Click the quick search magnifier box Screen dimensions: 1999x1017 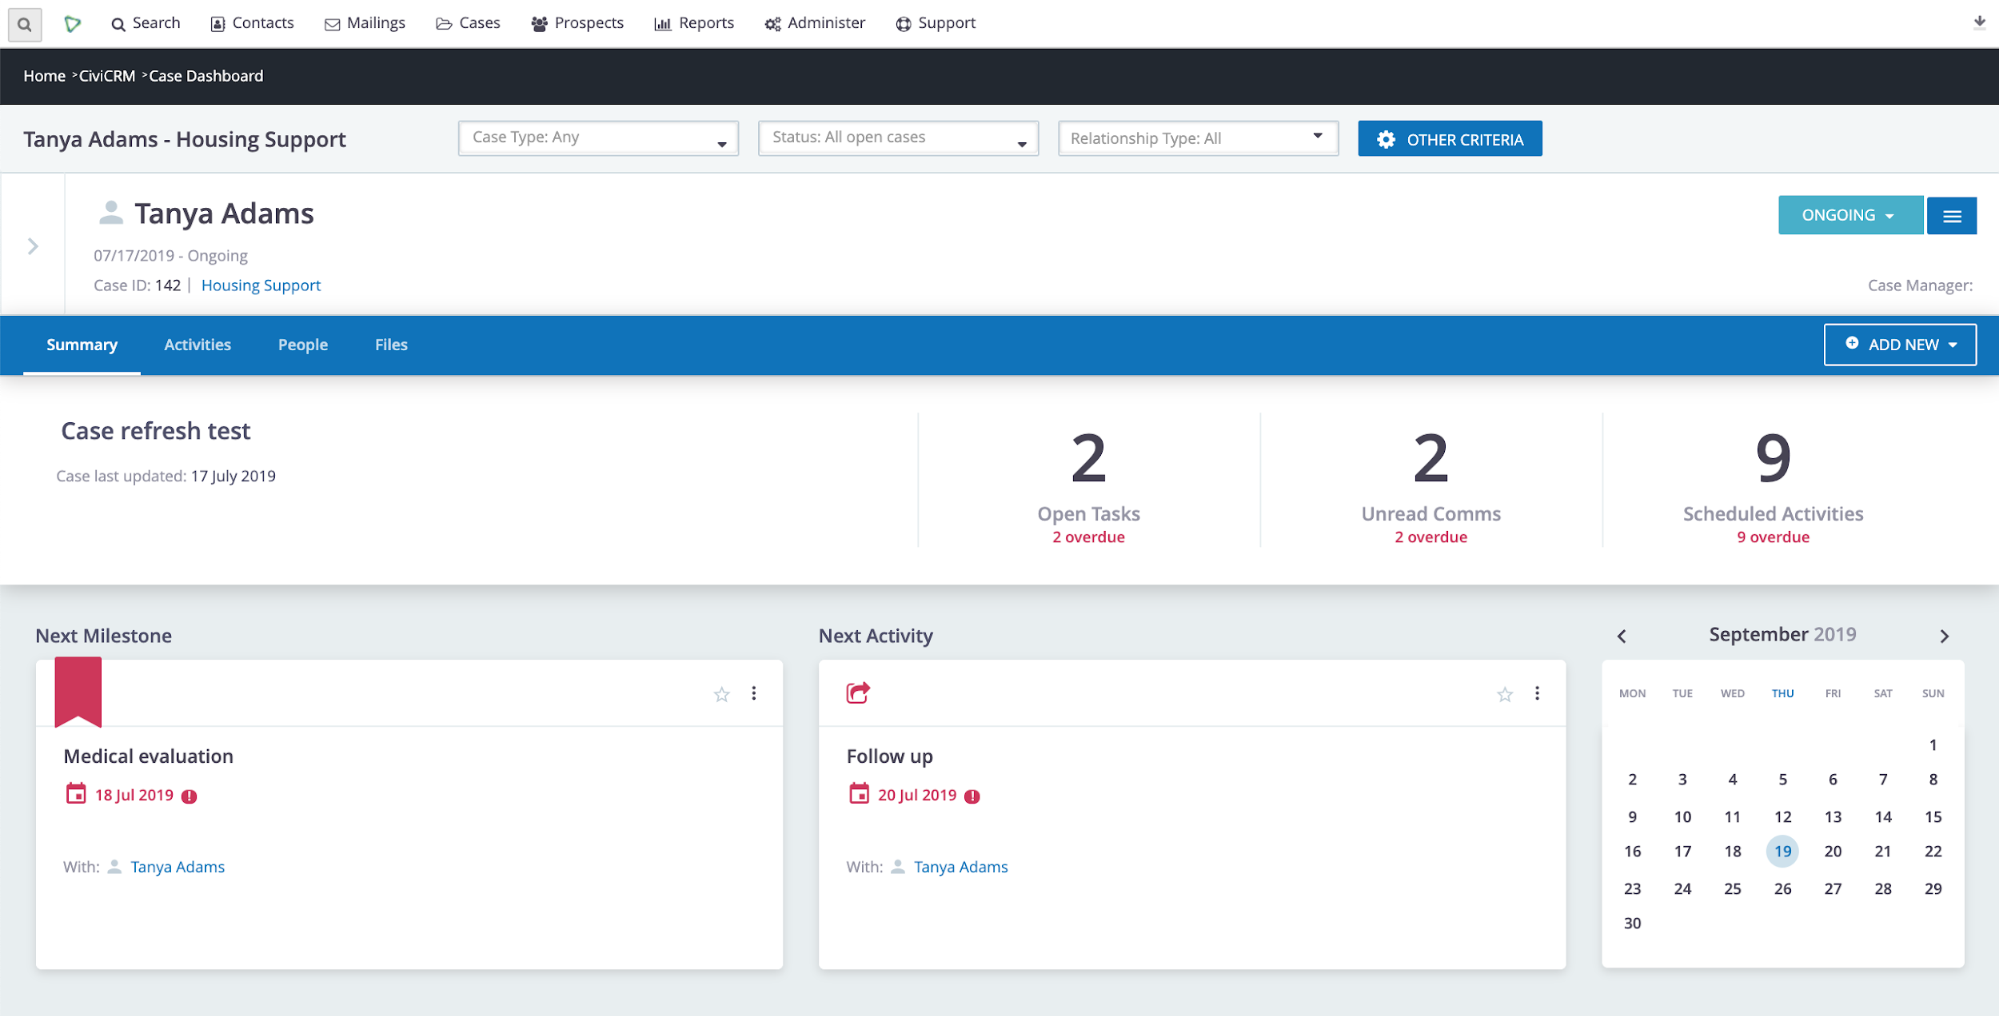(x=25, y=24)
